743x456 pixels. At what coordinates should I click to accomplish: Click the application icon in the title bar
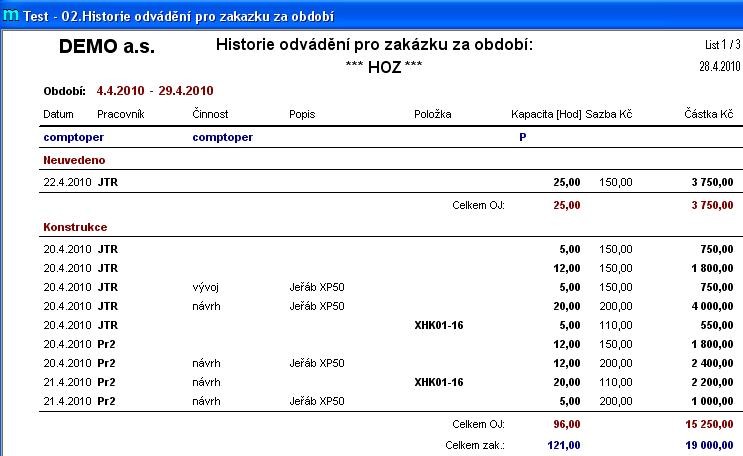click(11, 15)
